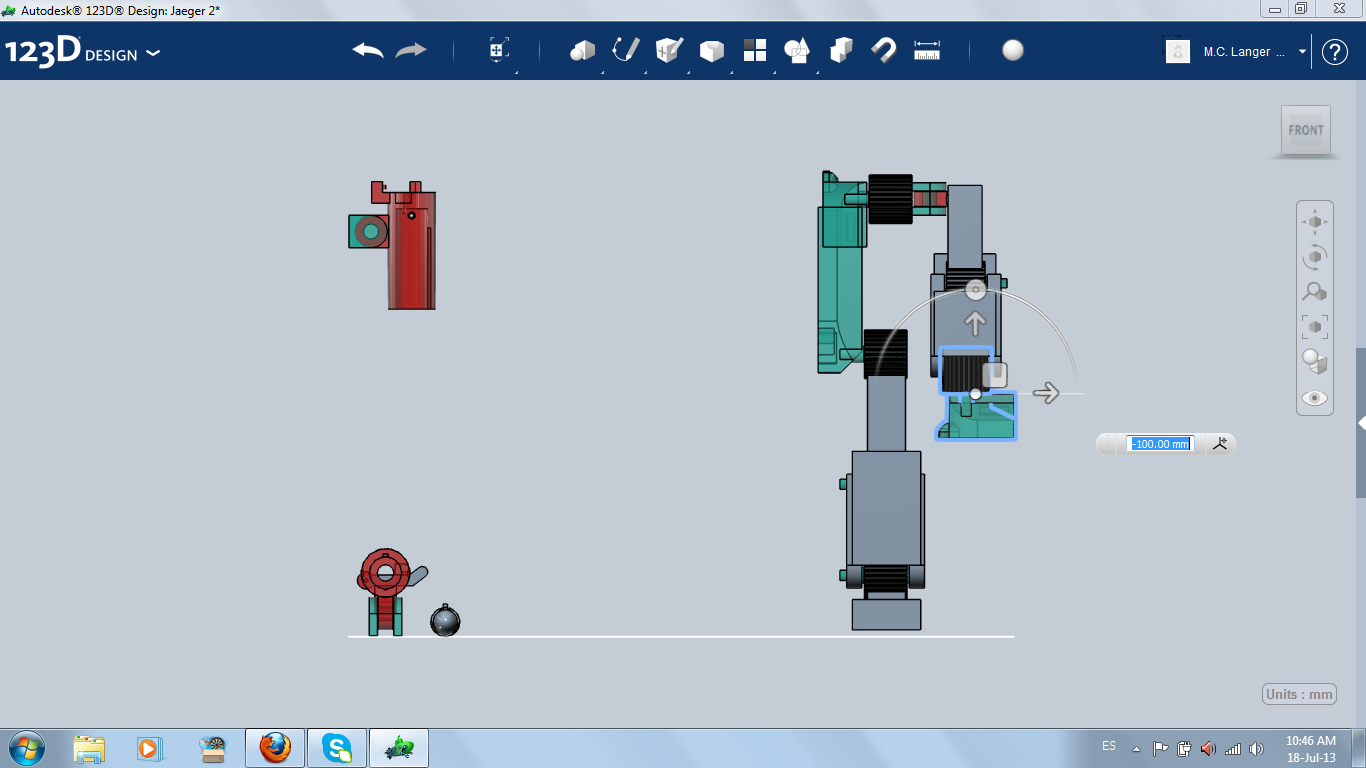Click the reorient manipulator icon beside distance
Viewport: 1366px width, 768px height.
(1219, 444)
